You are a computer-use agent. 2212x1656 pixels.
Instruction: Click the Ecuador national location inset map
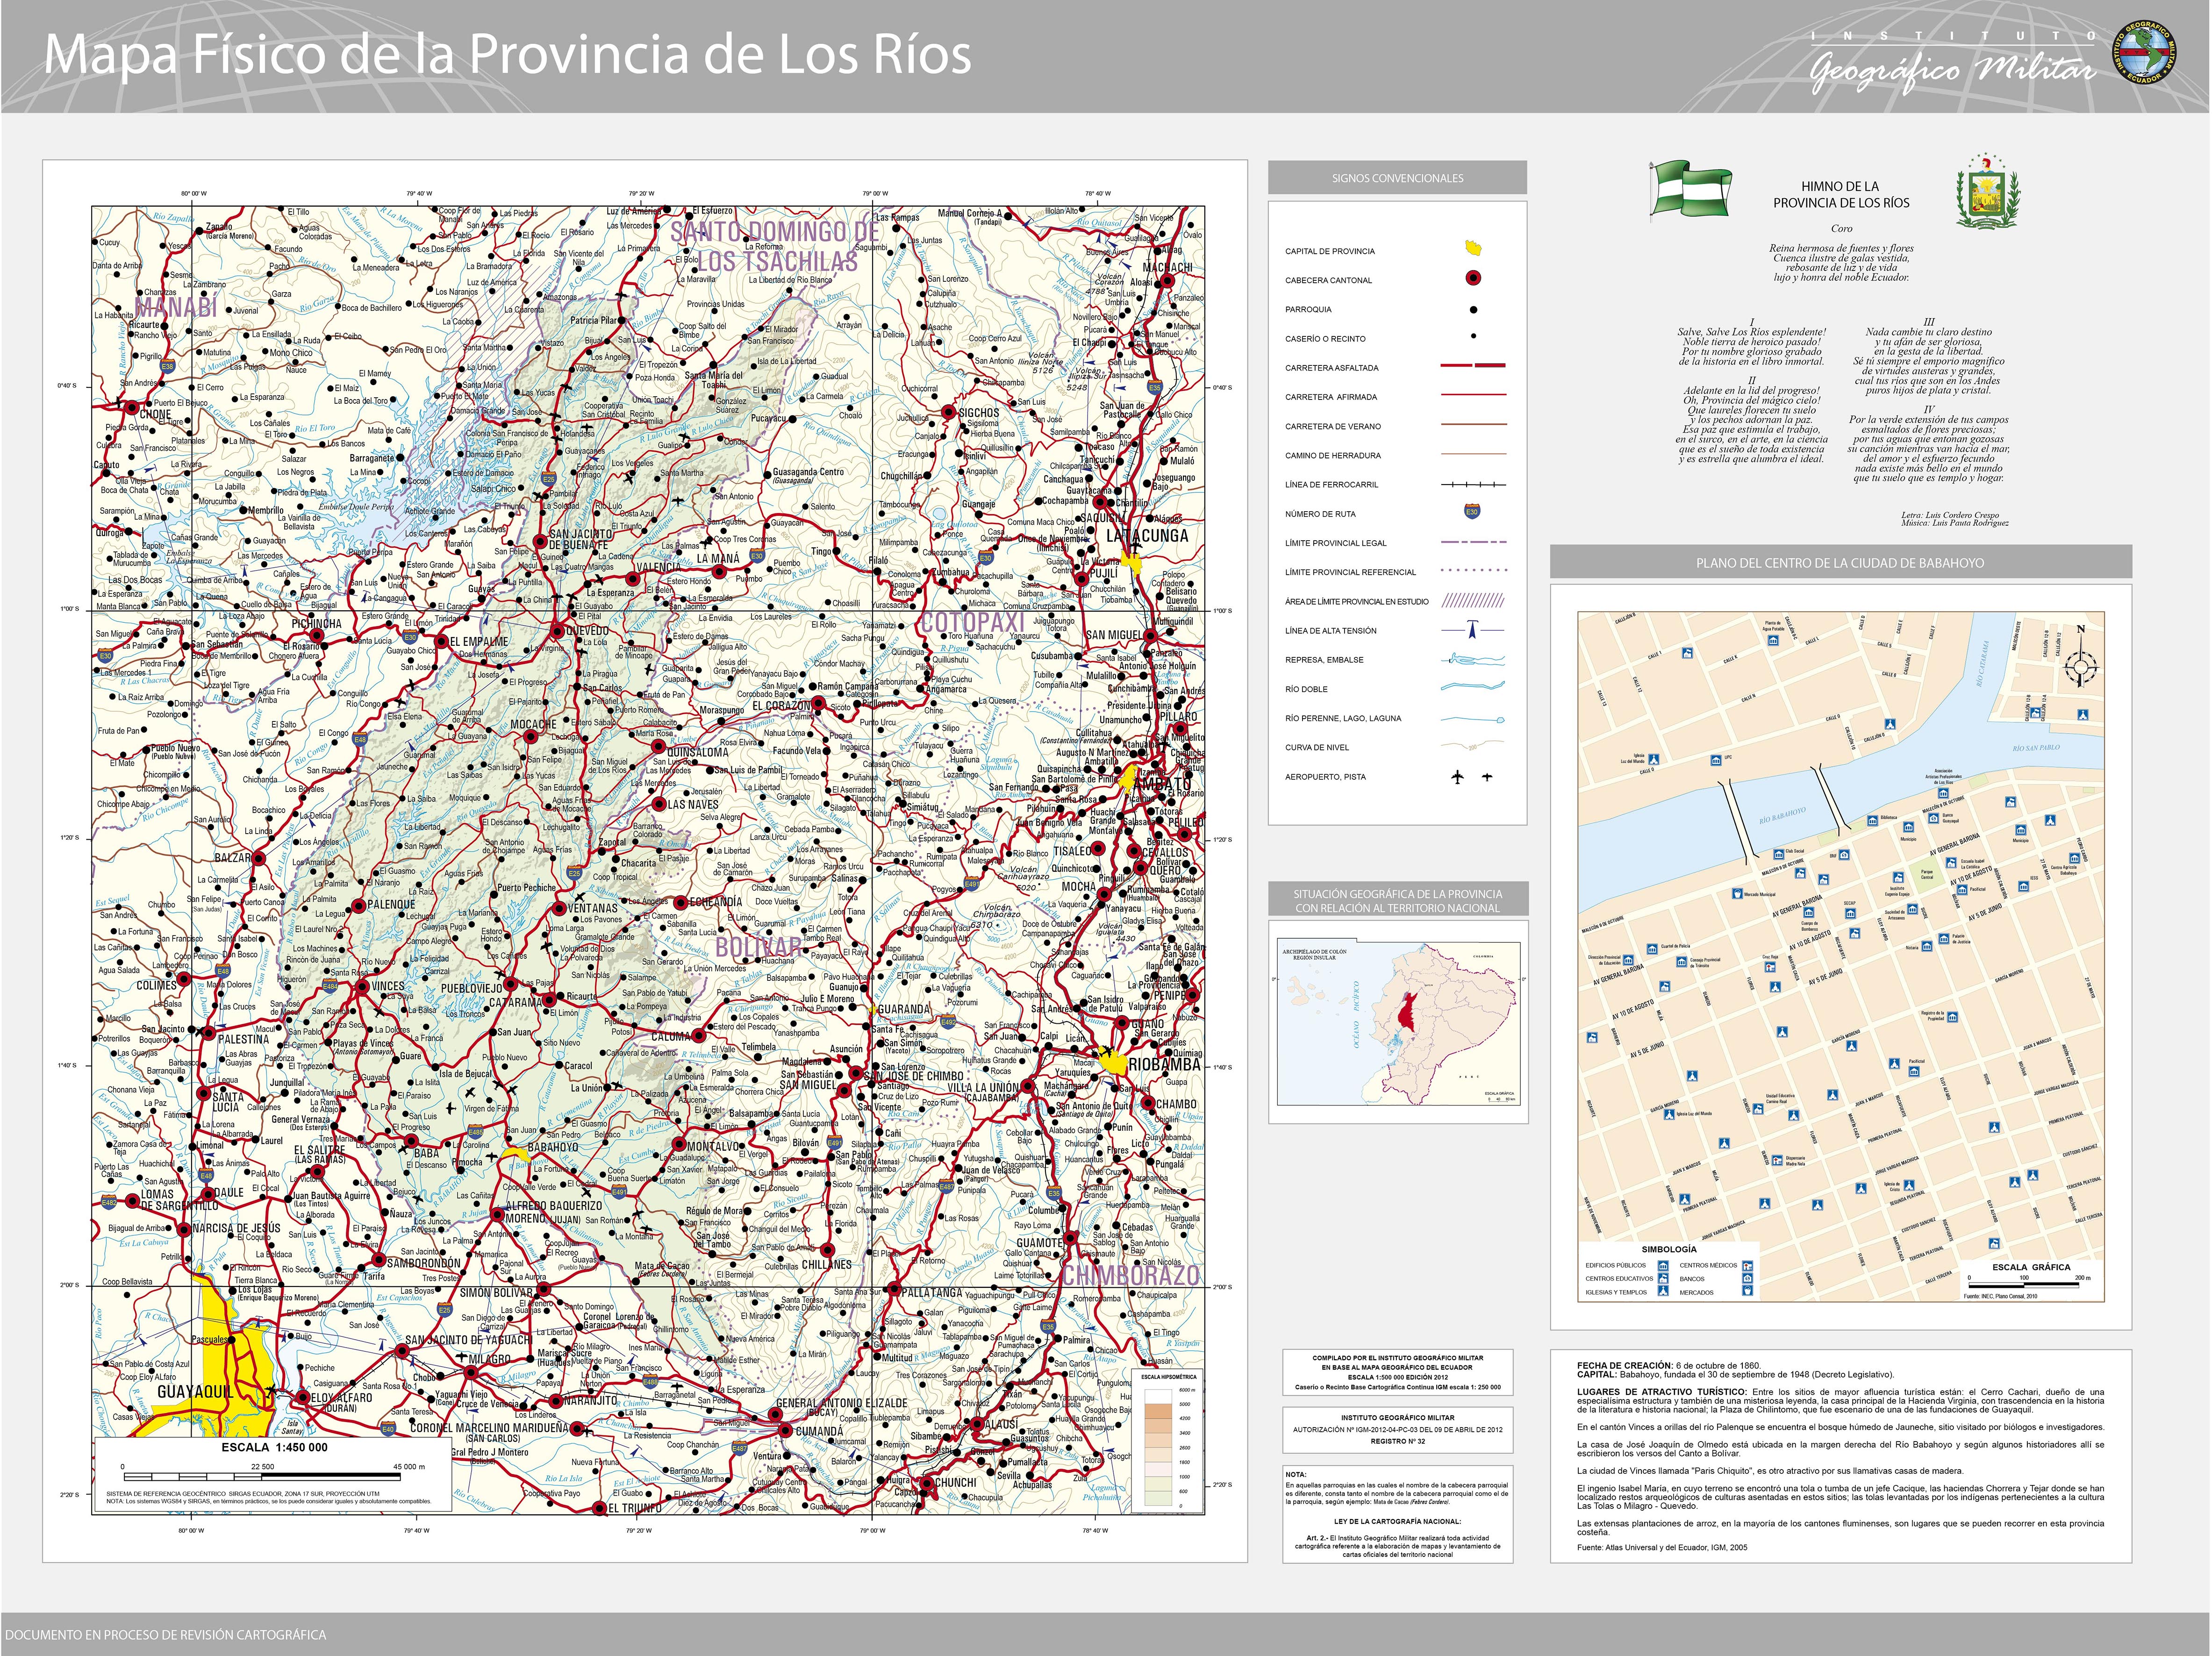coord(1398,1022)
